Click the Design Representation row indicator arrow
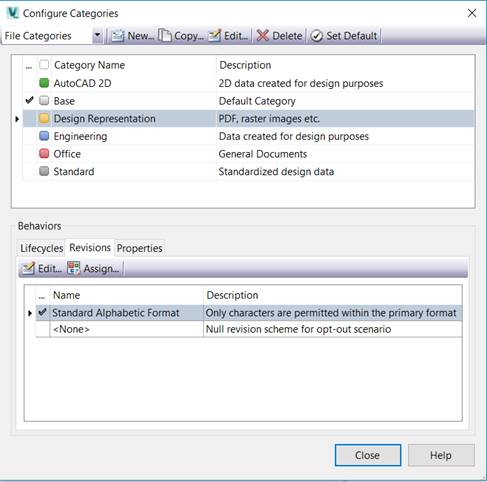The height and width of the screenshot is (482, 487). click(x=17, y=119)
